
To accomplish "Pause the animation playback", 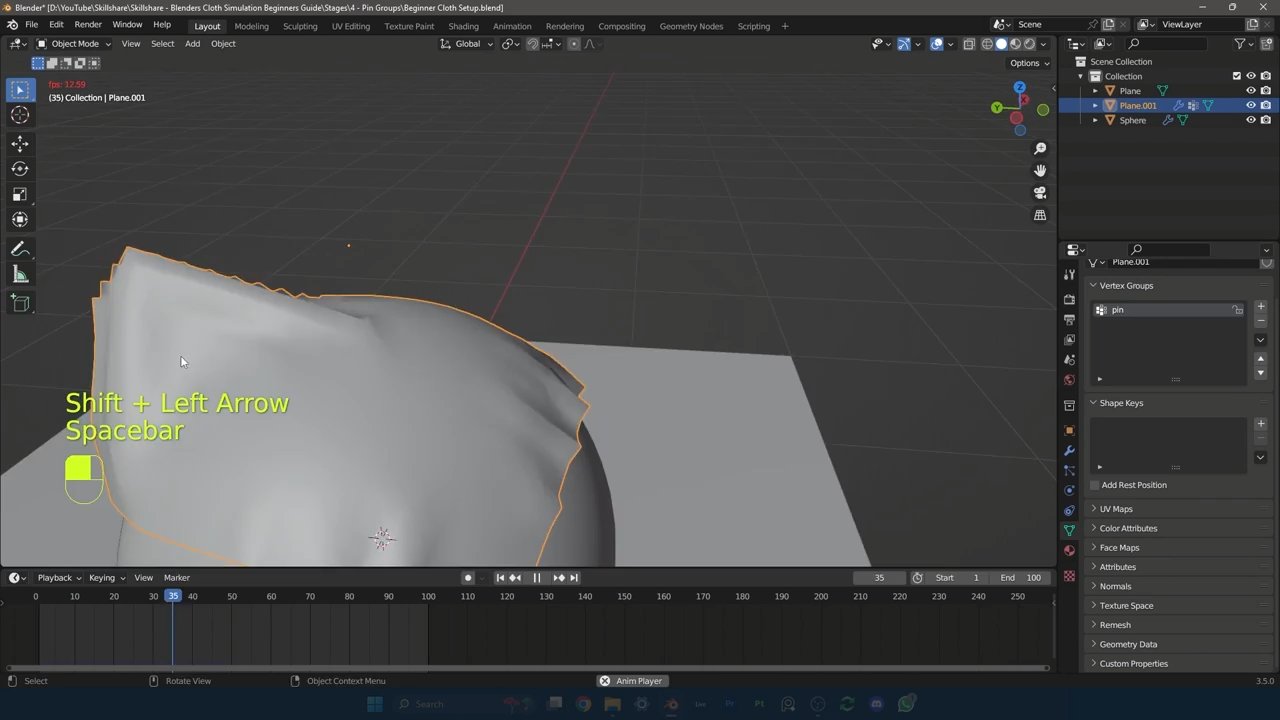I will [537, 578].
